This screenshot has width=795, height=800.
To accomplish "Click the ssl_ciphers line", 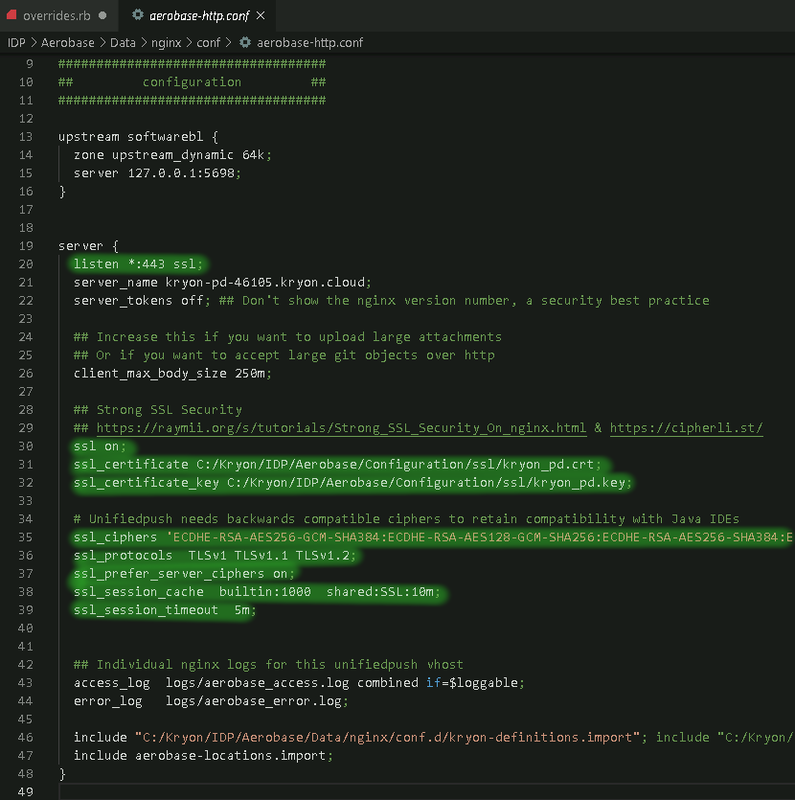I will [434, 537].
